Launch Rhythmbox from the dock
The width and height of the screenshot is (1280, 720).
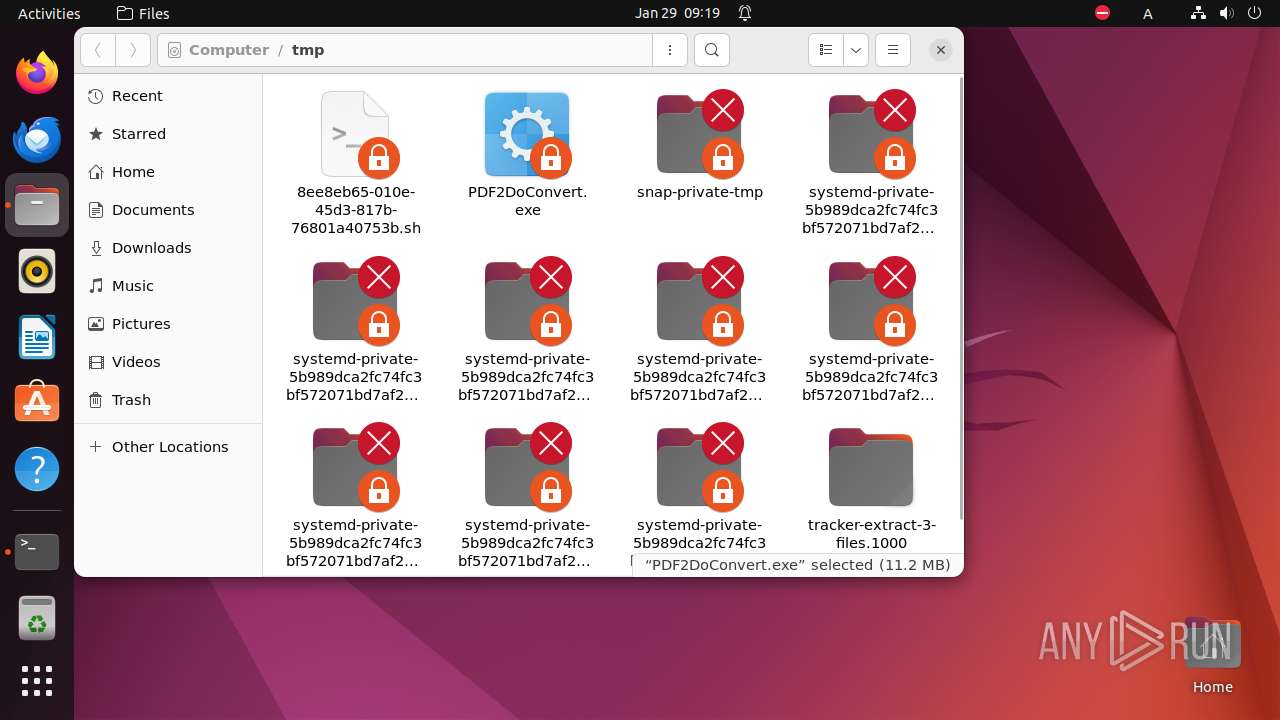(37, 271)
